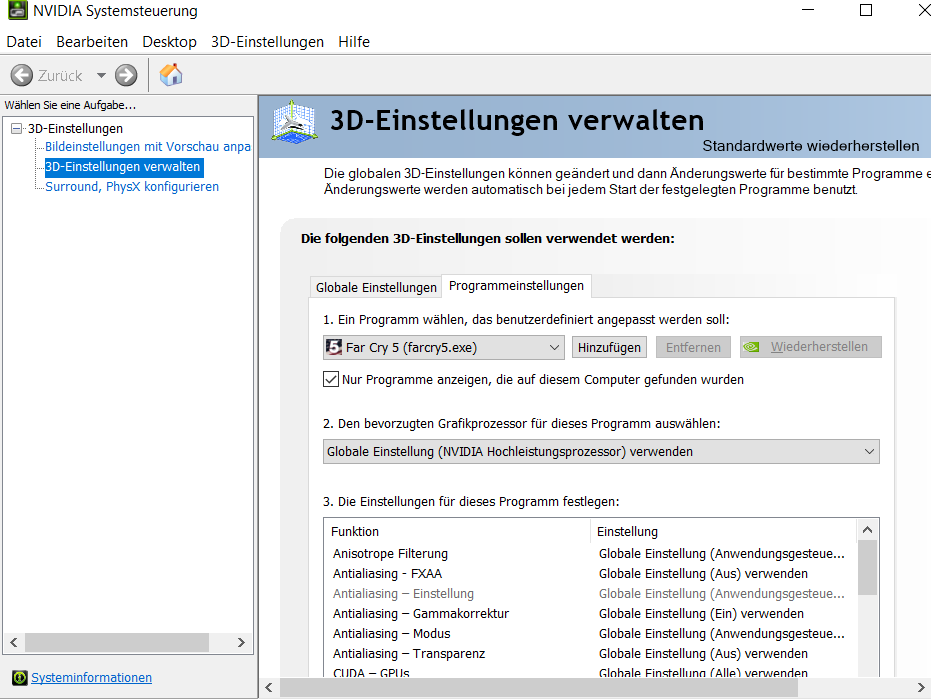Click the 3D settings header icon
This screenshot has height=699, width=931.
coord(294,122)
